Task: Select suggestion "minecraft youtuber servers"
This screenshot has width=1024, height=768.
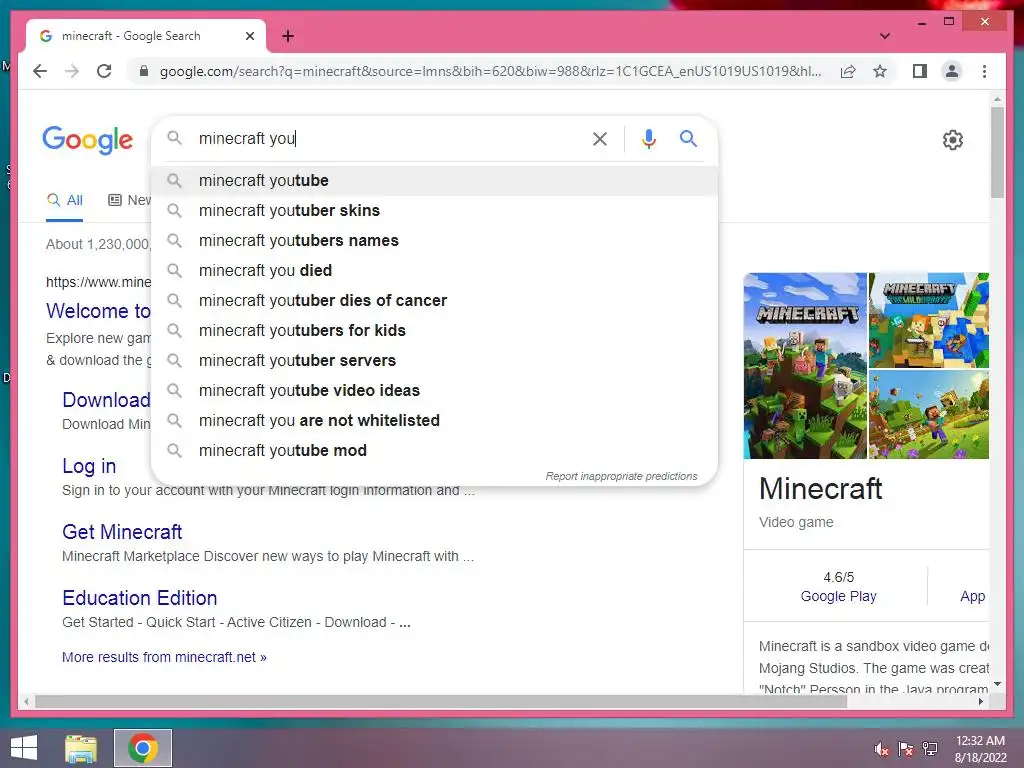Action: pyautogui.click(x=434, y=360)
